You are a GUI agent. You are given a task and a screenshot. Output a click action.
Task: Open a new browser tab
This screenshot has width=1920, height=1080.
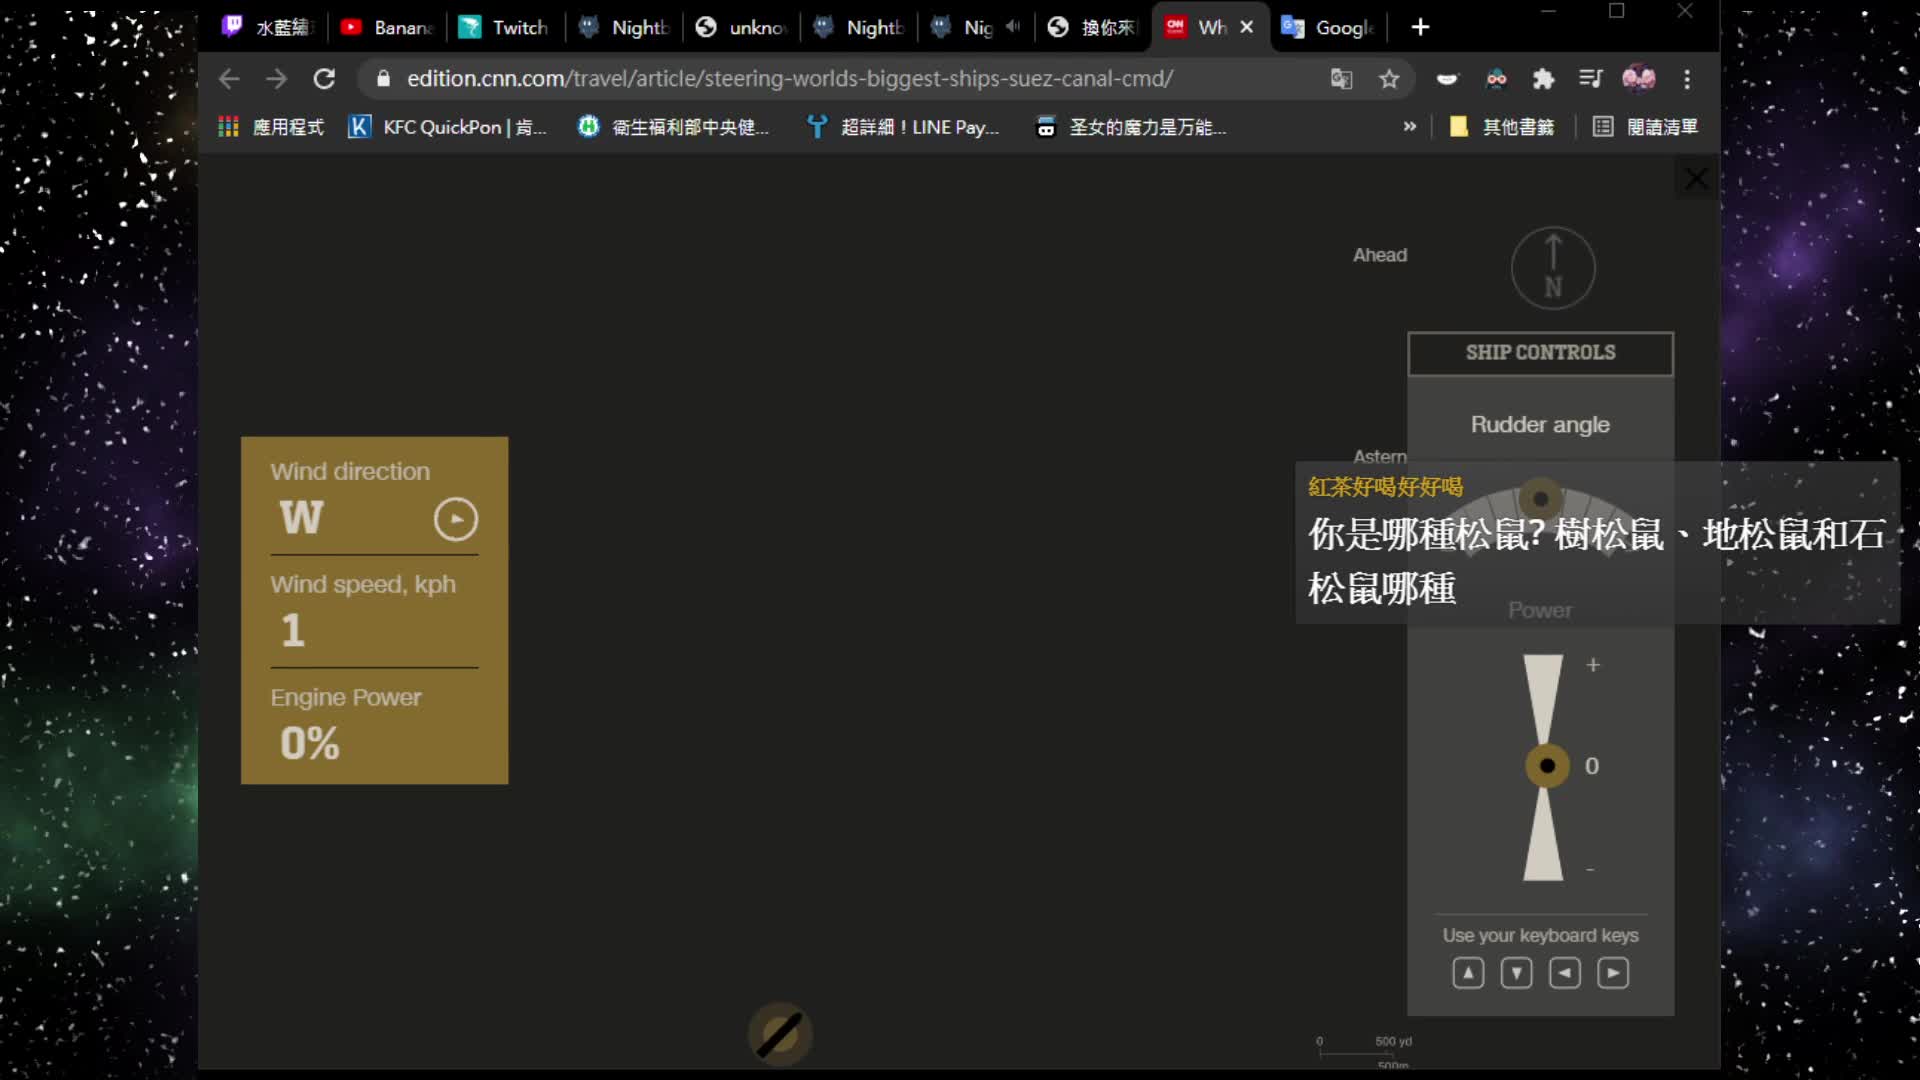coord(1420,27)
